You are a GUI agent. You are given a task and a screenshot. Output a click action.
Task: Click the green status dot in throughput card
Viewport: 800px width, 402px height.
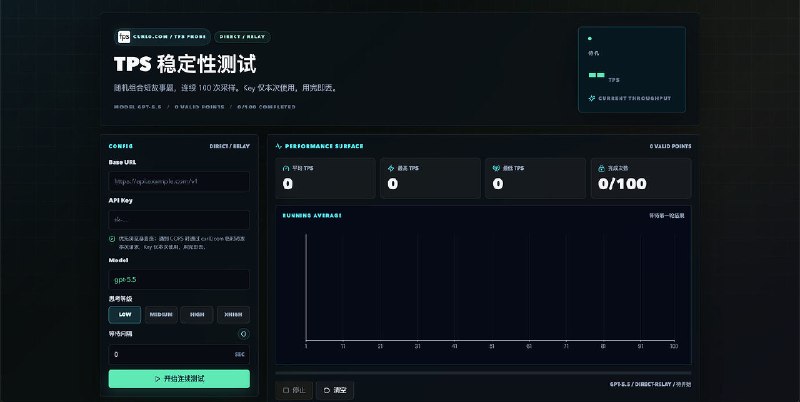[x=590, y=38]
